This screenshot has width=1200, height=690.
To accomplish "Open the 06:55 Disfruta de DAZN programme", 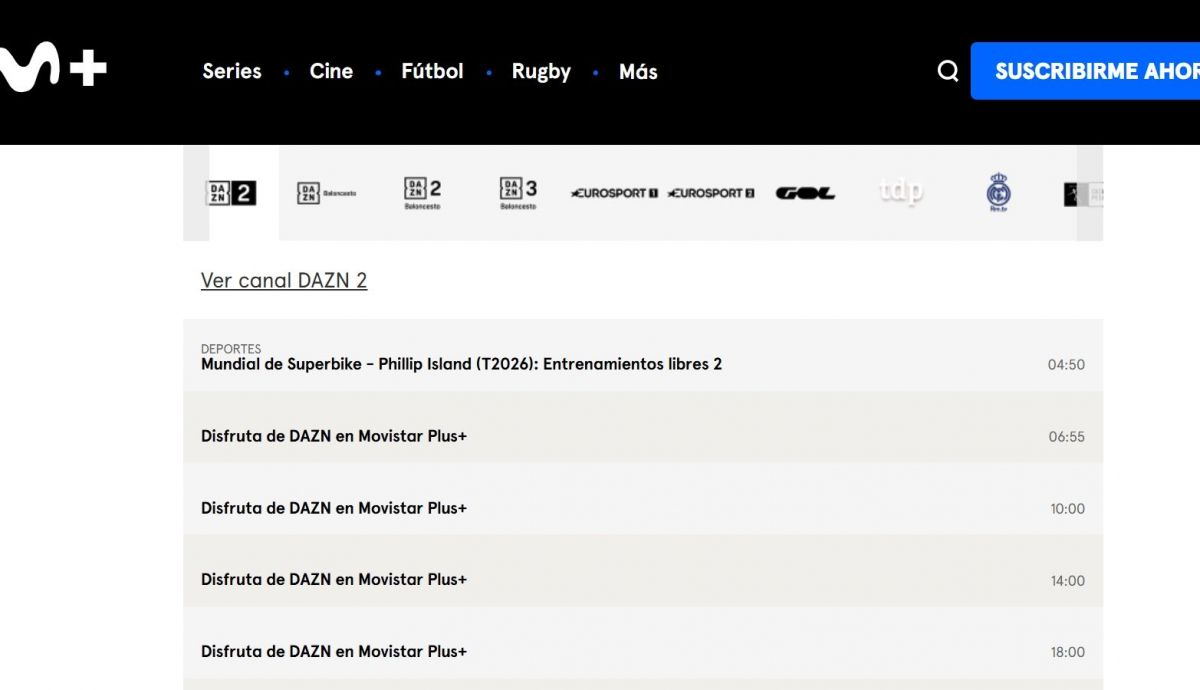I will [x=334, y=436].
